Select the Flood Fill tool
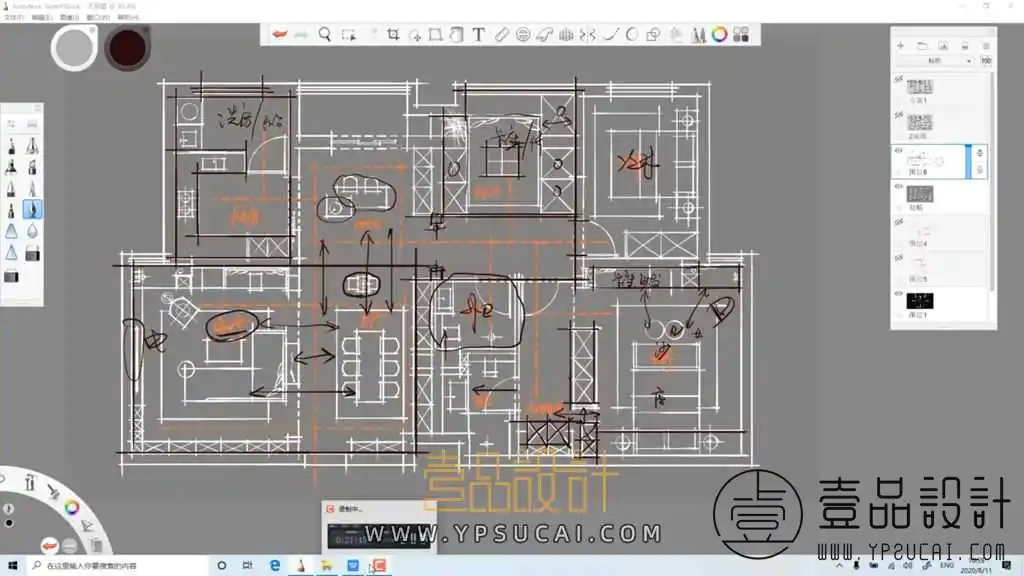 tap(456, 35)
